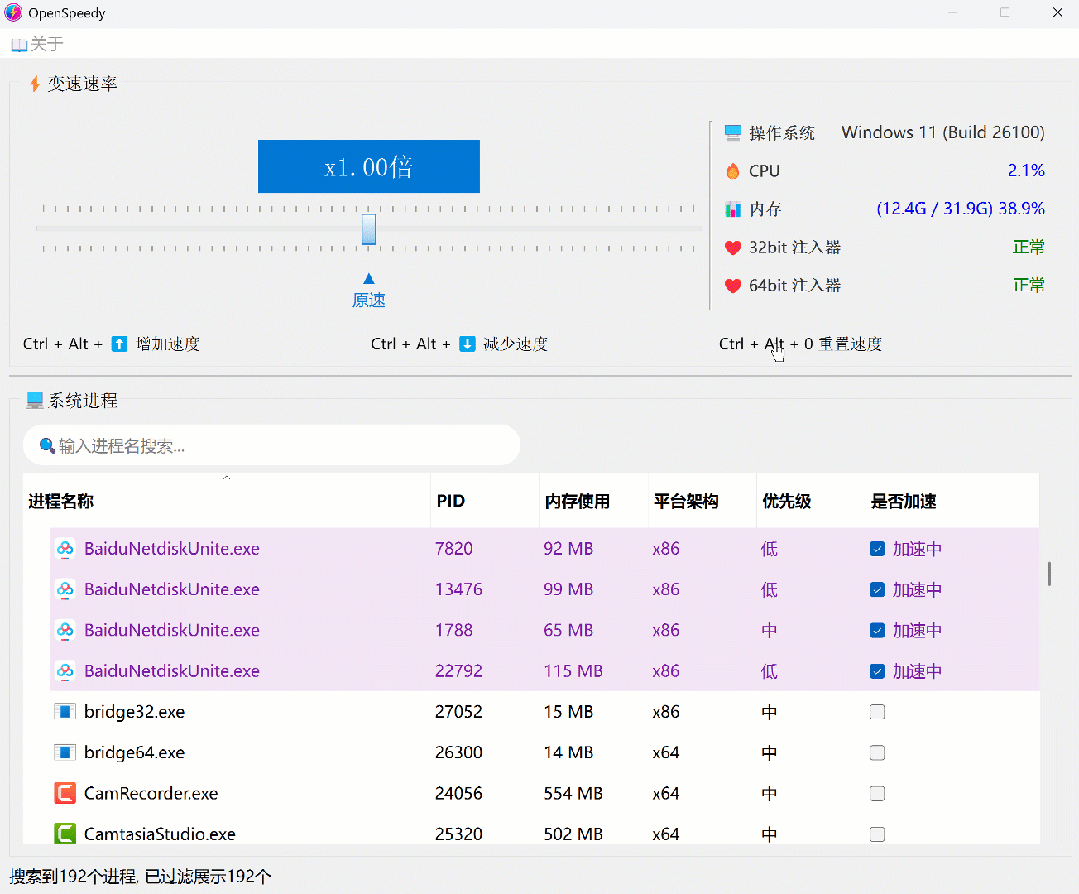The image size is (1079, 894).
Task: Uncheck 加速中 for BaiduNetdiskUnite PID 22792
Action: [877, 671]
